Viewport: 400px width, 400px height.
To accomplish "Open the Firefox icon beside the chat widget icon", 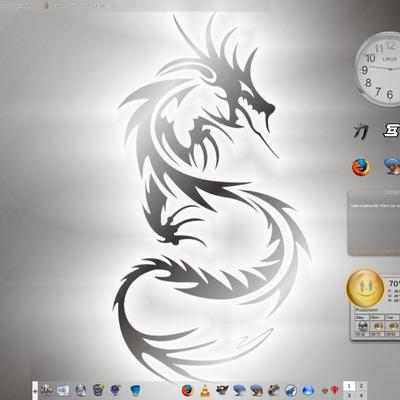I will pyautogui.click(x=361, y=166).
